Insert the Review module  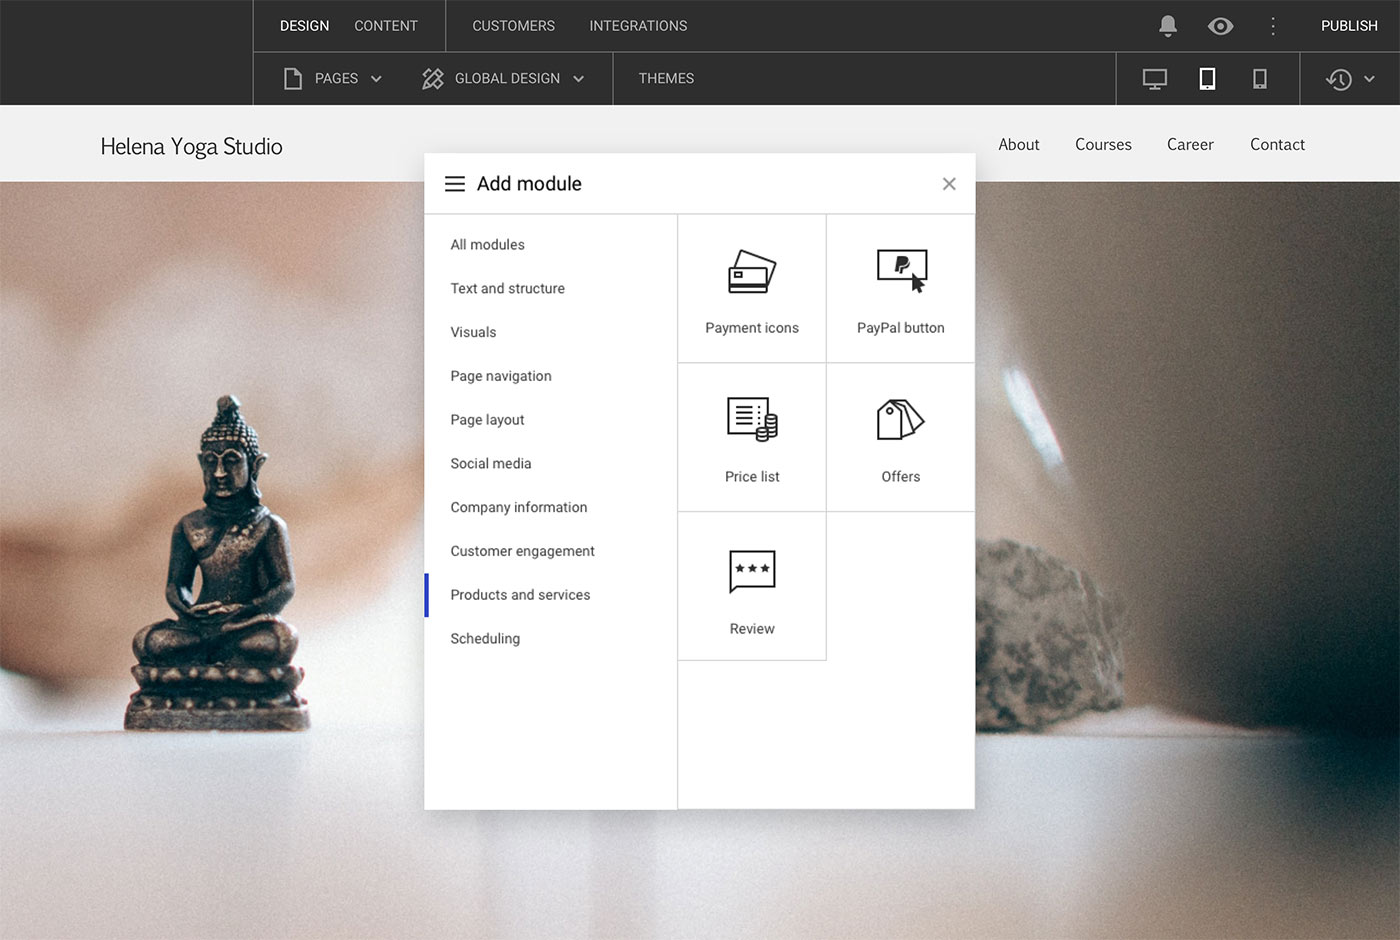click(752, 587)
